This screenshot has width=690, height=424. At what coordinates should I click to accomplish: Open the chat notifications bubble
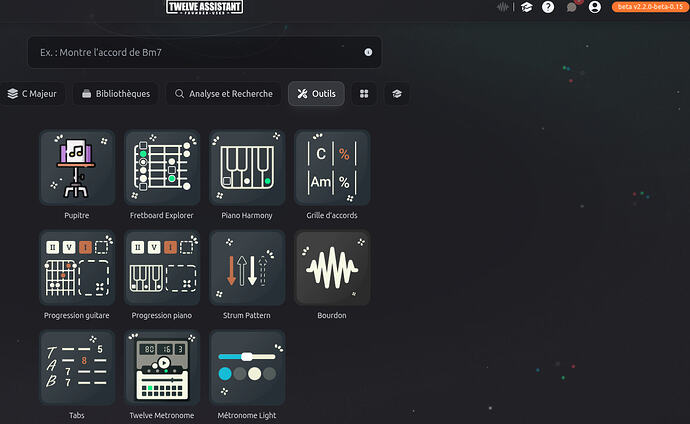[x=572, y=7]
